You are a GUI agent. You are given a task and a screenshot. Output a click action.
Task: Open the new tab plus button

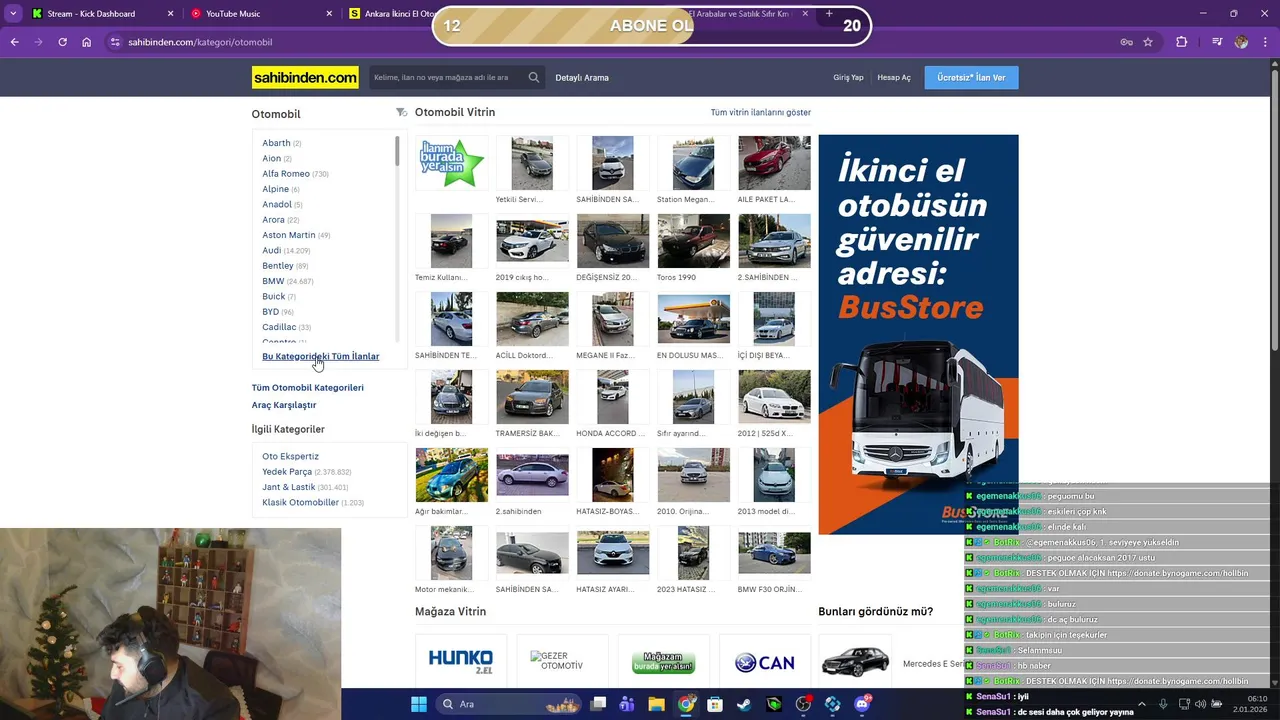point(828,14)
